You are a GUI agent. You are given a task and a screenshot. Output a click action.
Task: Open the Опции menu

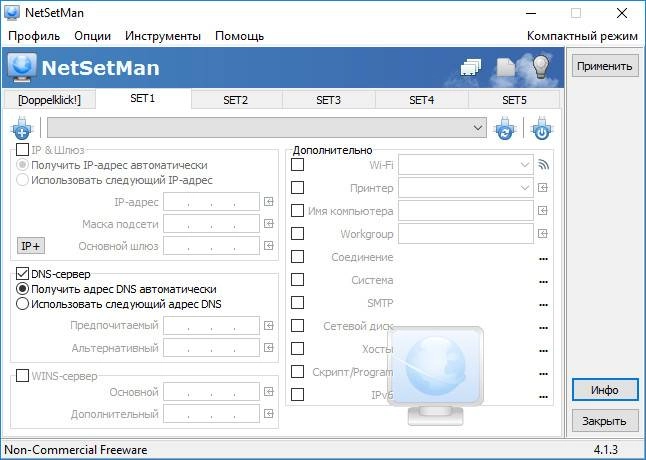[93, 36]
